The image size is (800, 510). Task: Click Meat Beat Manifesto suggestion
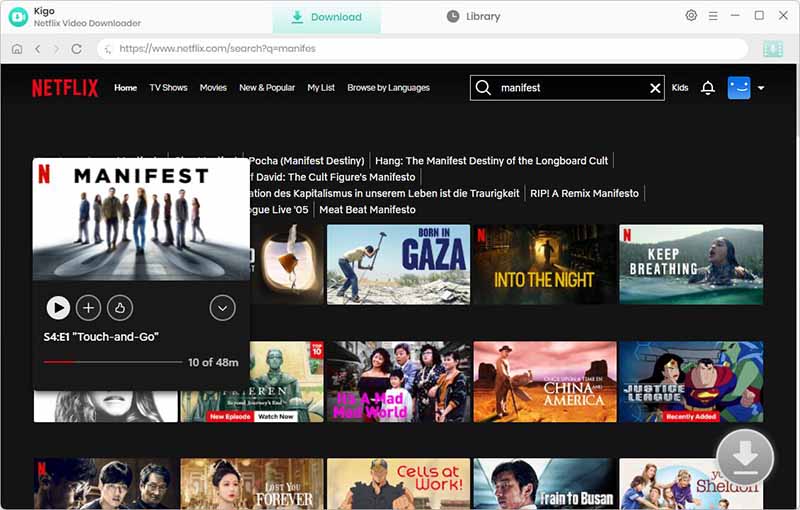[367, 210]
